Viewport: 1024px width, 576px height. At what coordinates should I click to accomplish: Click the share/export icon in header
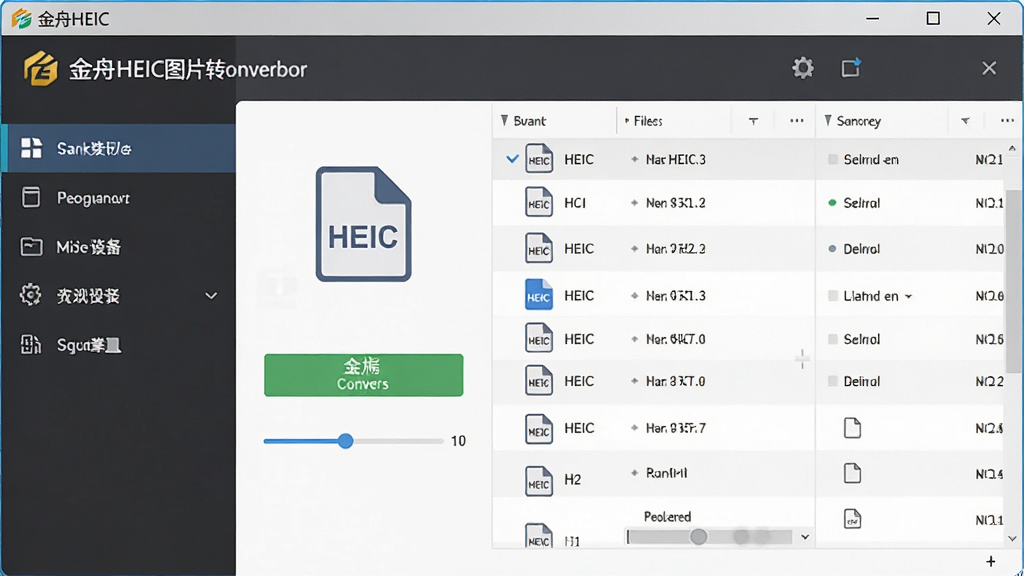(x=851, y=67)
